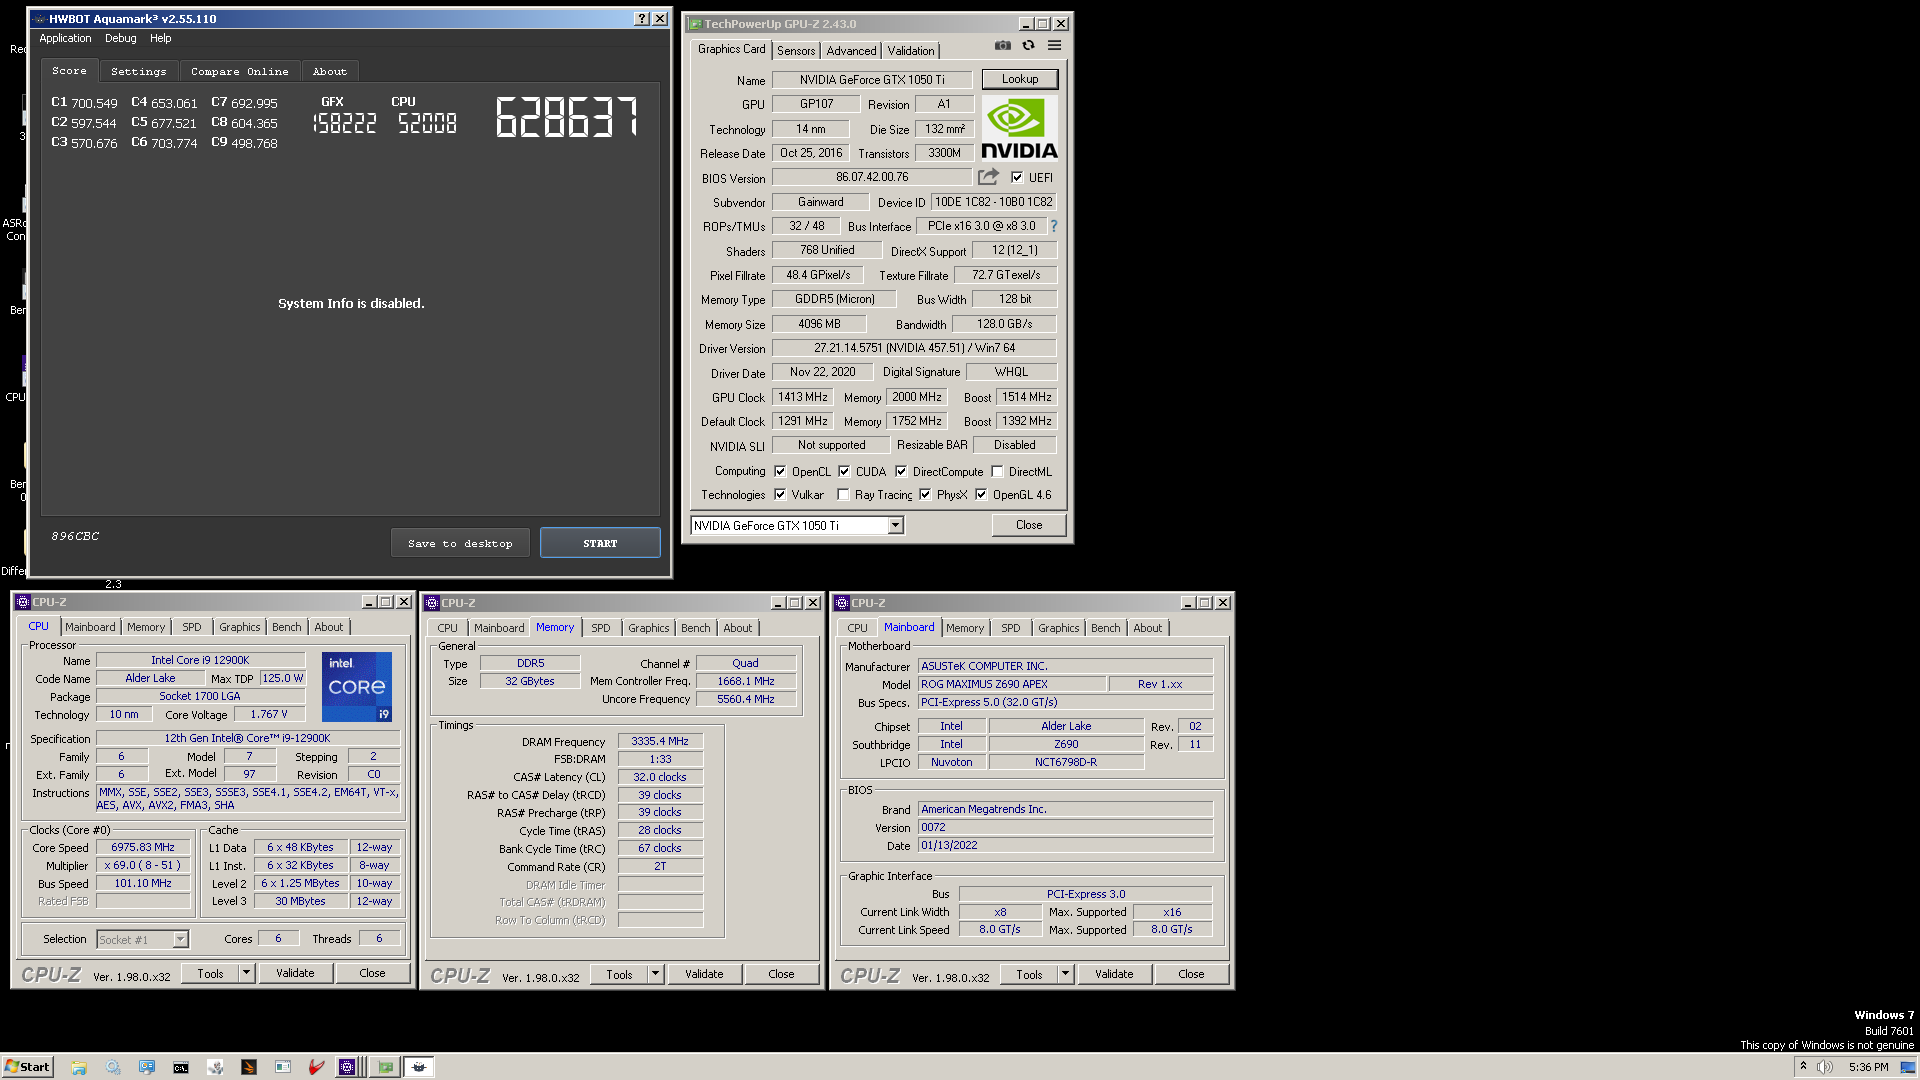Open the GPU-Z Validation tab
The image size is (1920, 1080).
(911, 51)
